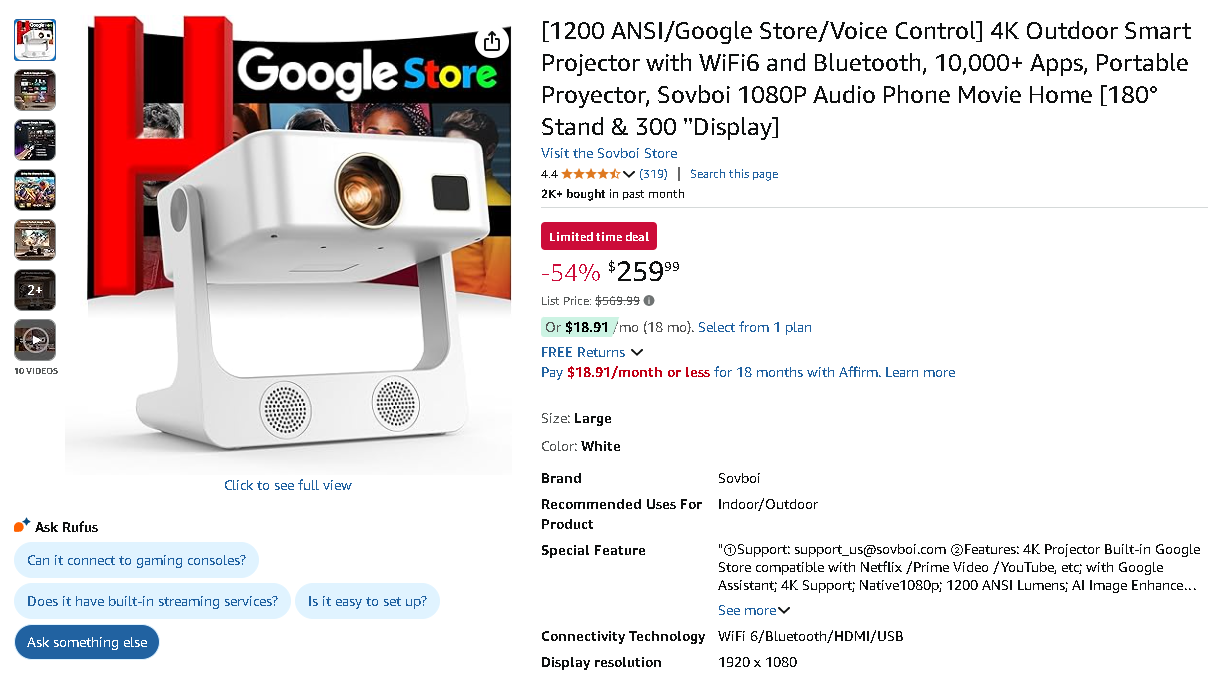1213x675 pixels.
Task: Click the star rating icons
Action: click(x=590, y=174)
